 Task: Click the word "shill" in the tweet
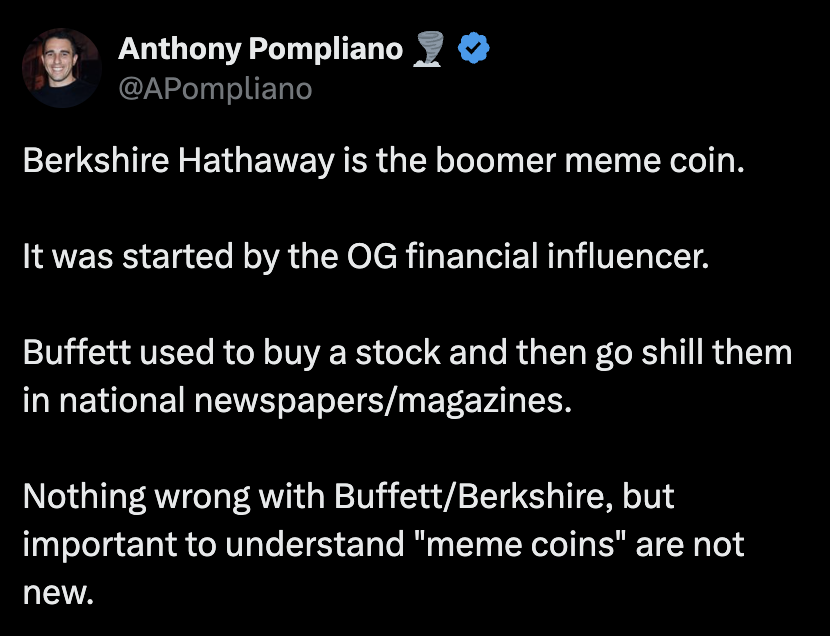coord(672,352)
